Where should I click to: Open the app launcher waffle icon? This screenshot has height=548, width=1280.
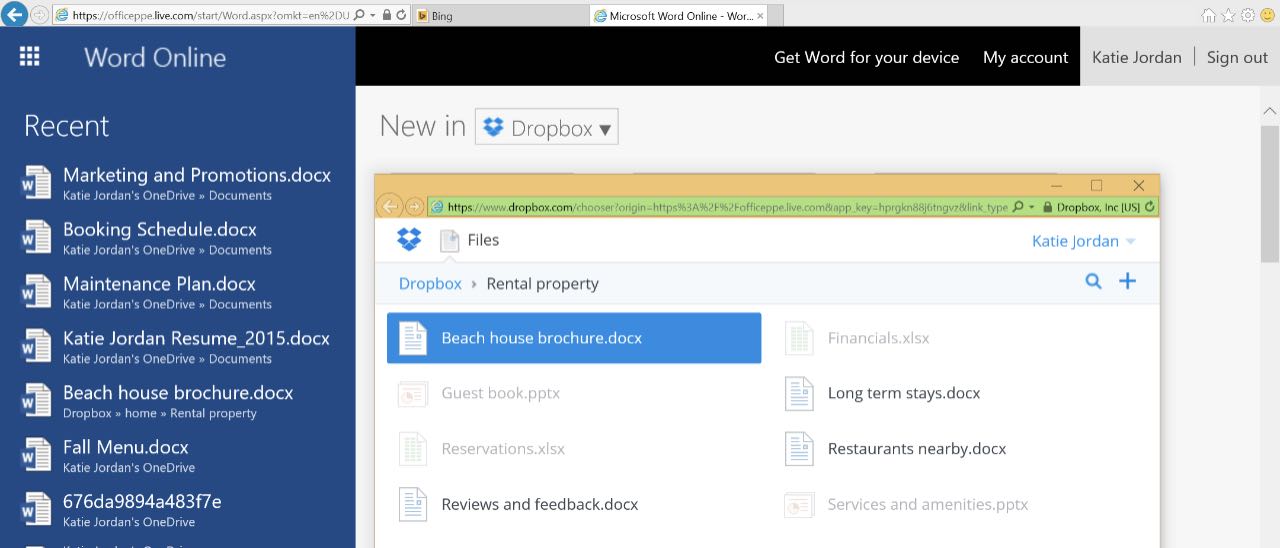pyautogui.click(x=29, y=56)
